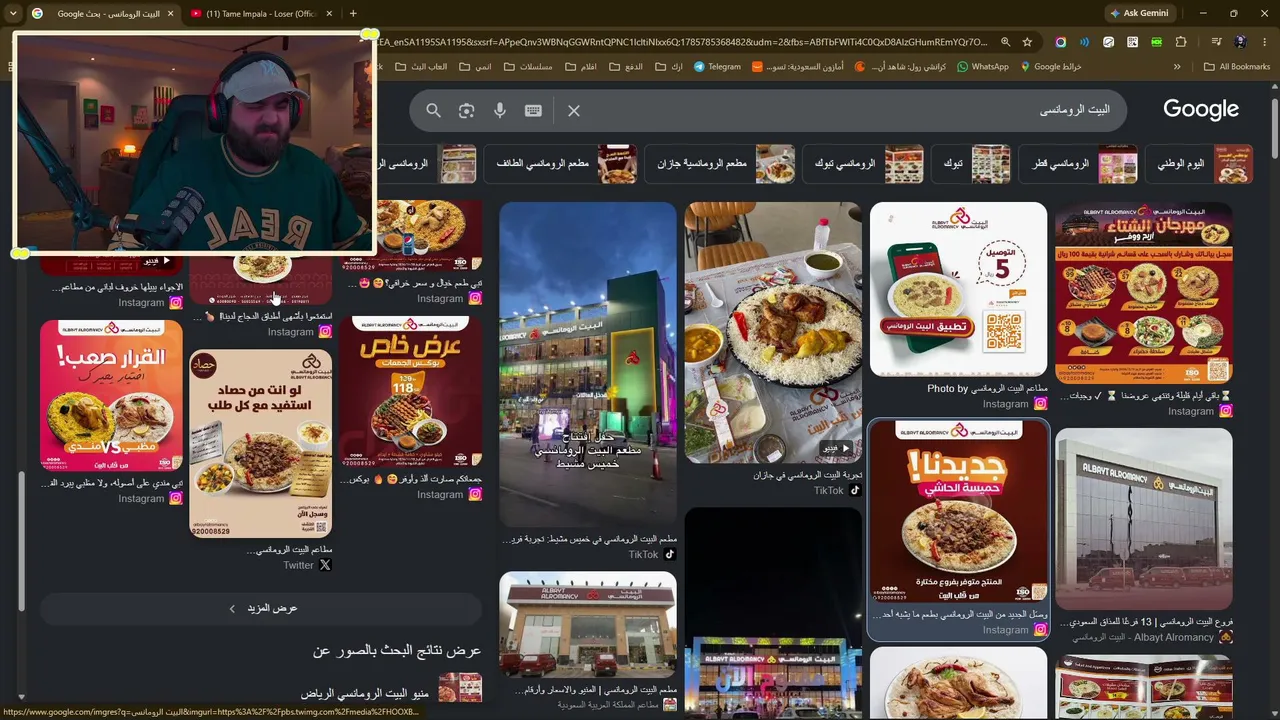Open the مسلسلات bookmark folder
This screenshot has width=1280, height=720.
pyautogui.click(x=528, y=67)
